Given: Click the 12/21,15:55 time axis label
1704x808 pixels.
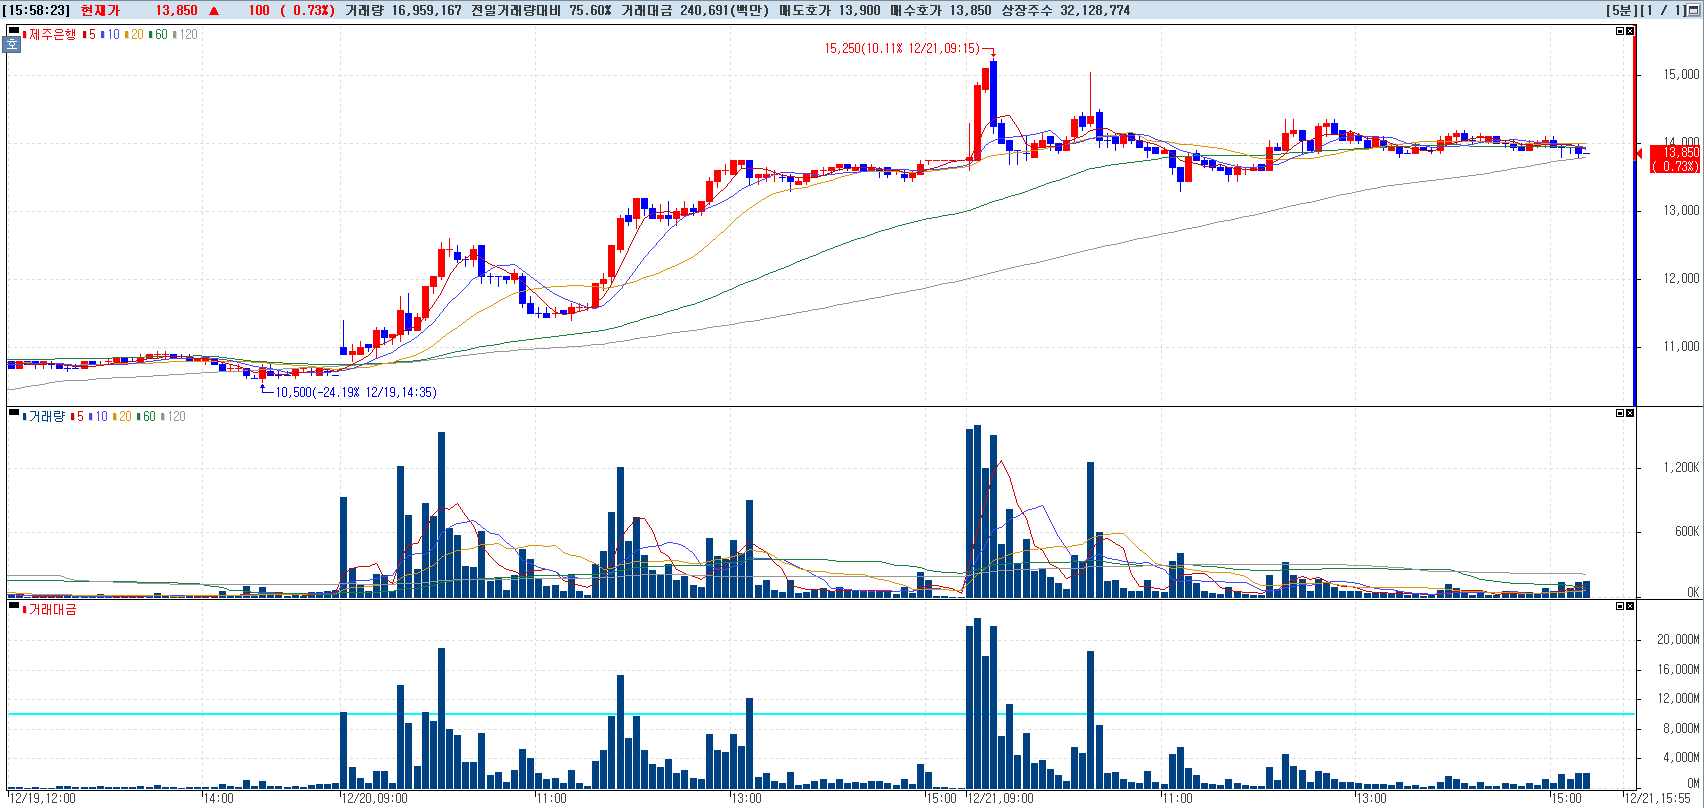Looking at the screenshot, I should click(x=1656, y=798).
